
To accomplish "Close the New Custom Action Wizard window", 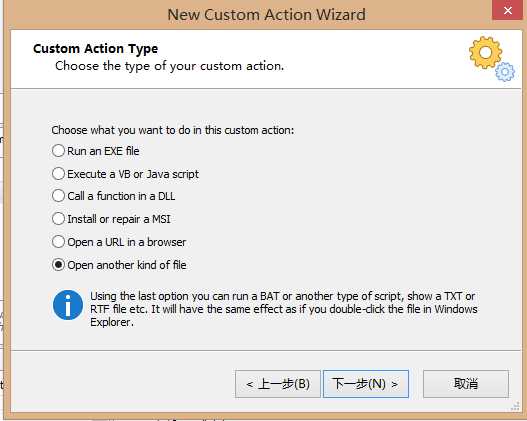I will point(508,10).
